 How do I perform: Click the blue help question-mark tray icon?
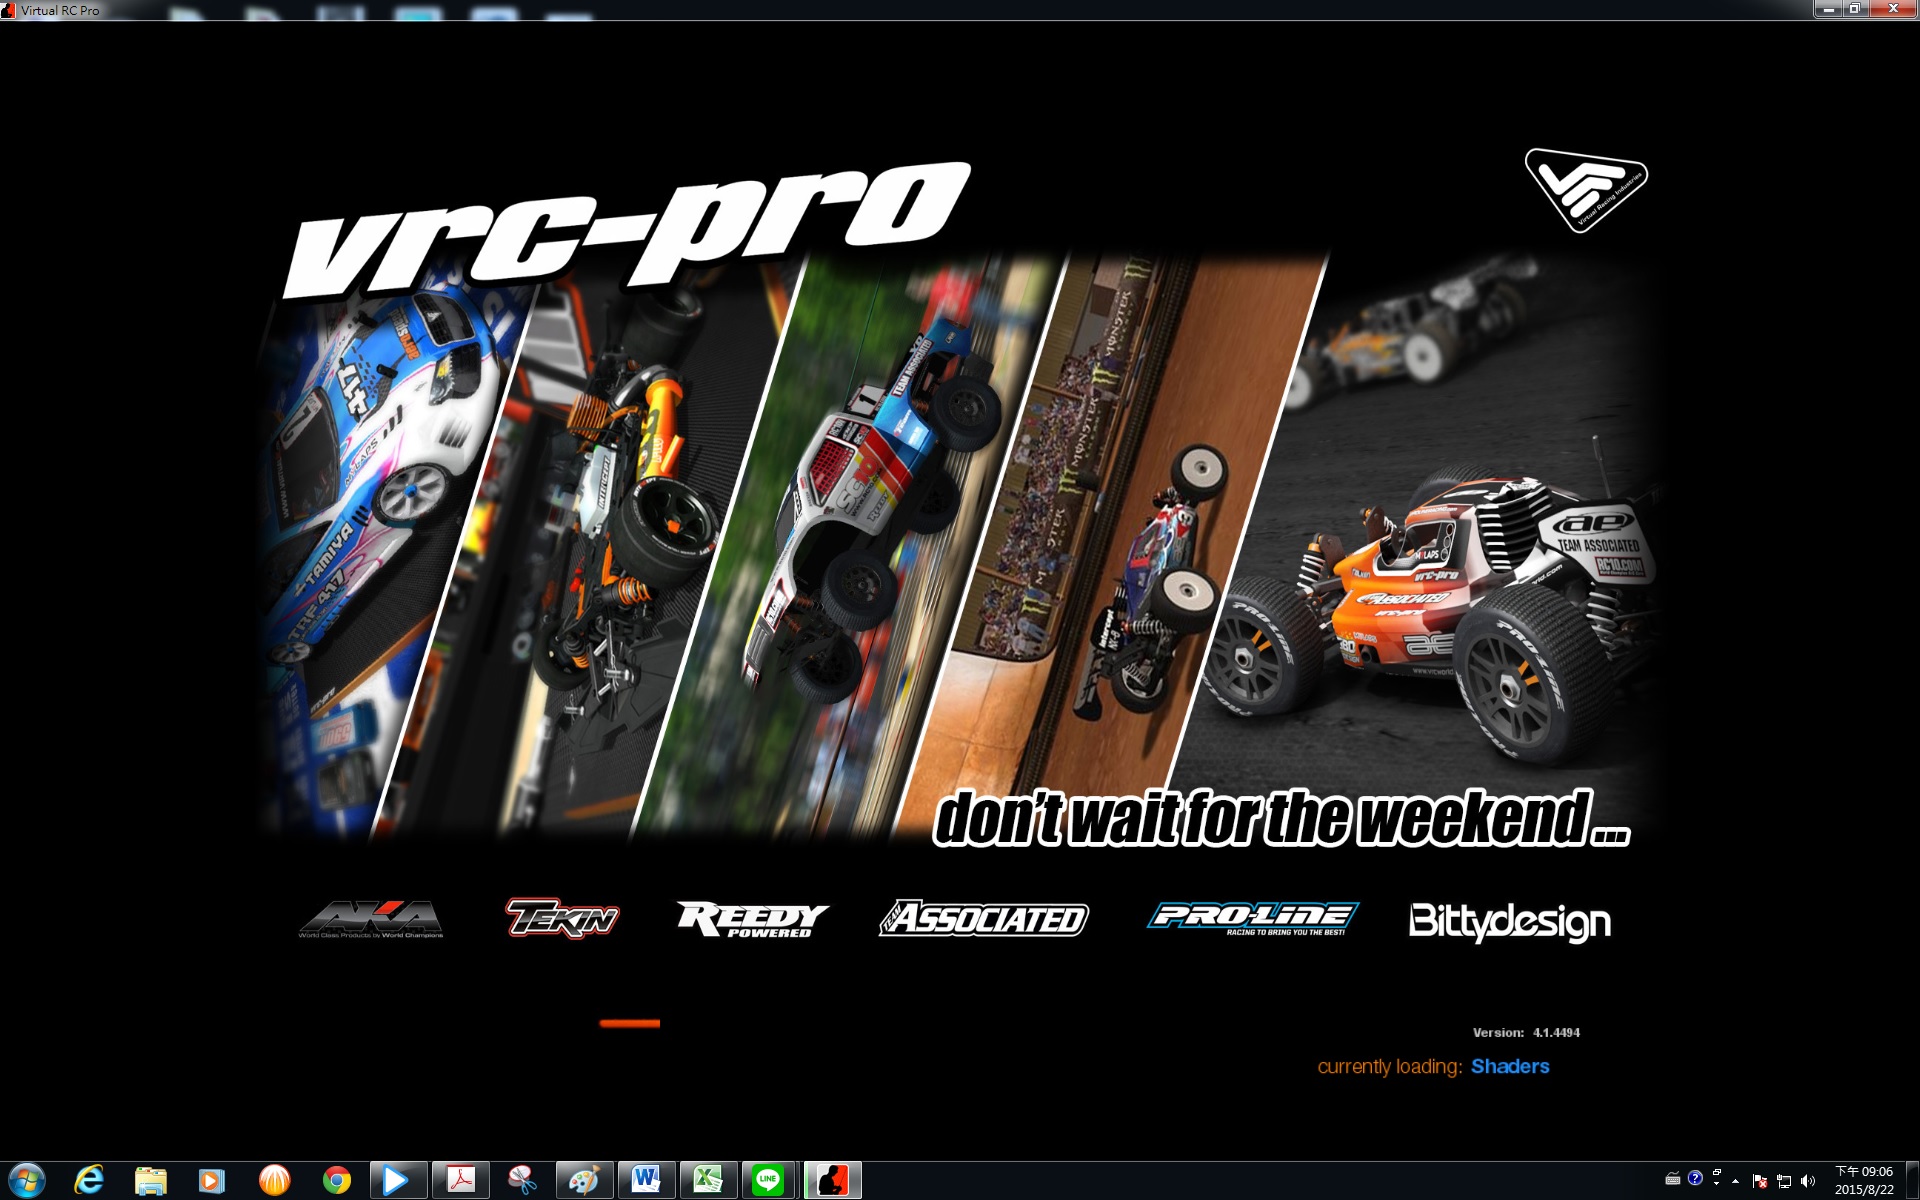point(1695,1178)
